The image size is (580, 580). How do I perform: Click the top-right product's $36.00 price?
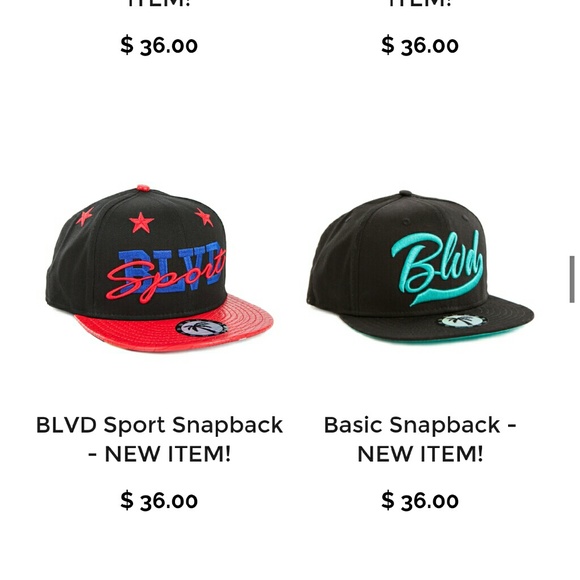[420, 45]
